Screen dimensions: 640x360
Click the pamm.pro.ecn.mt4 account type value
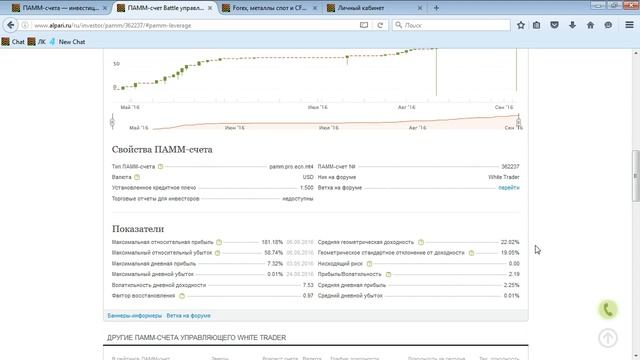click(x=291, y=167)
